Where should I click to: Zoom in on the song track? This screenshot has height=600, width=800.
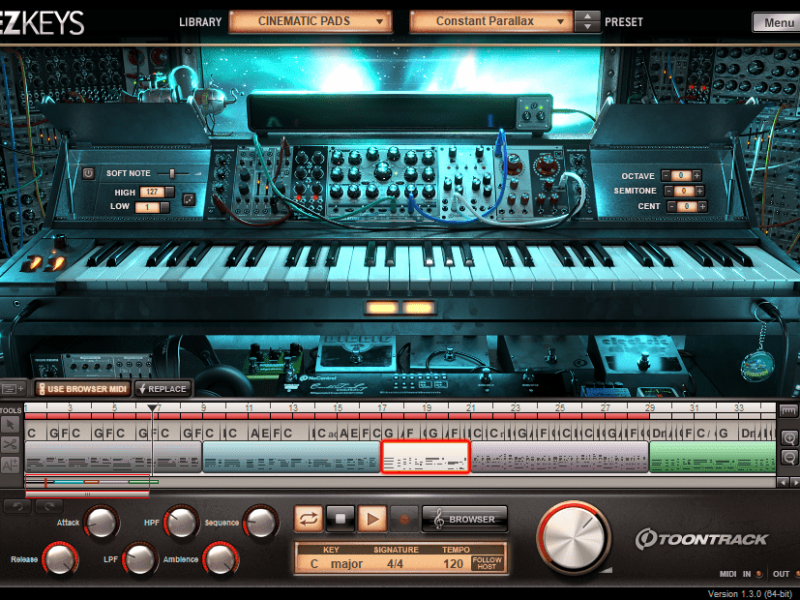coord(789,438)
